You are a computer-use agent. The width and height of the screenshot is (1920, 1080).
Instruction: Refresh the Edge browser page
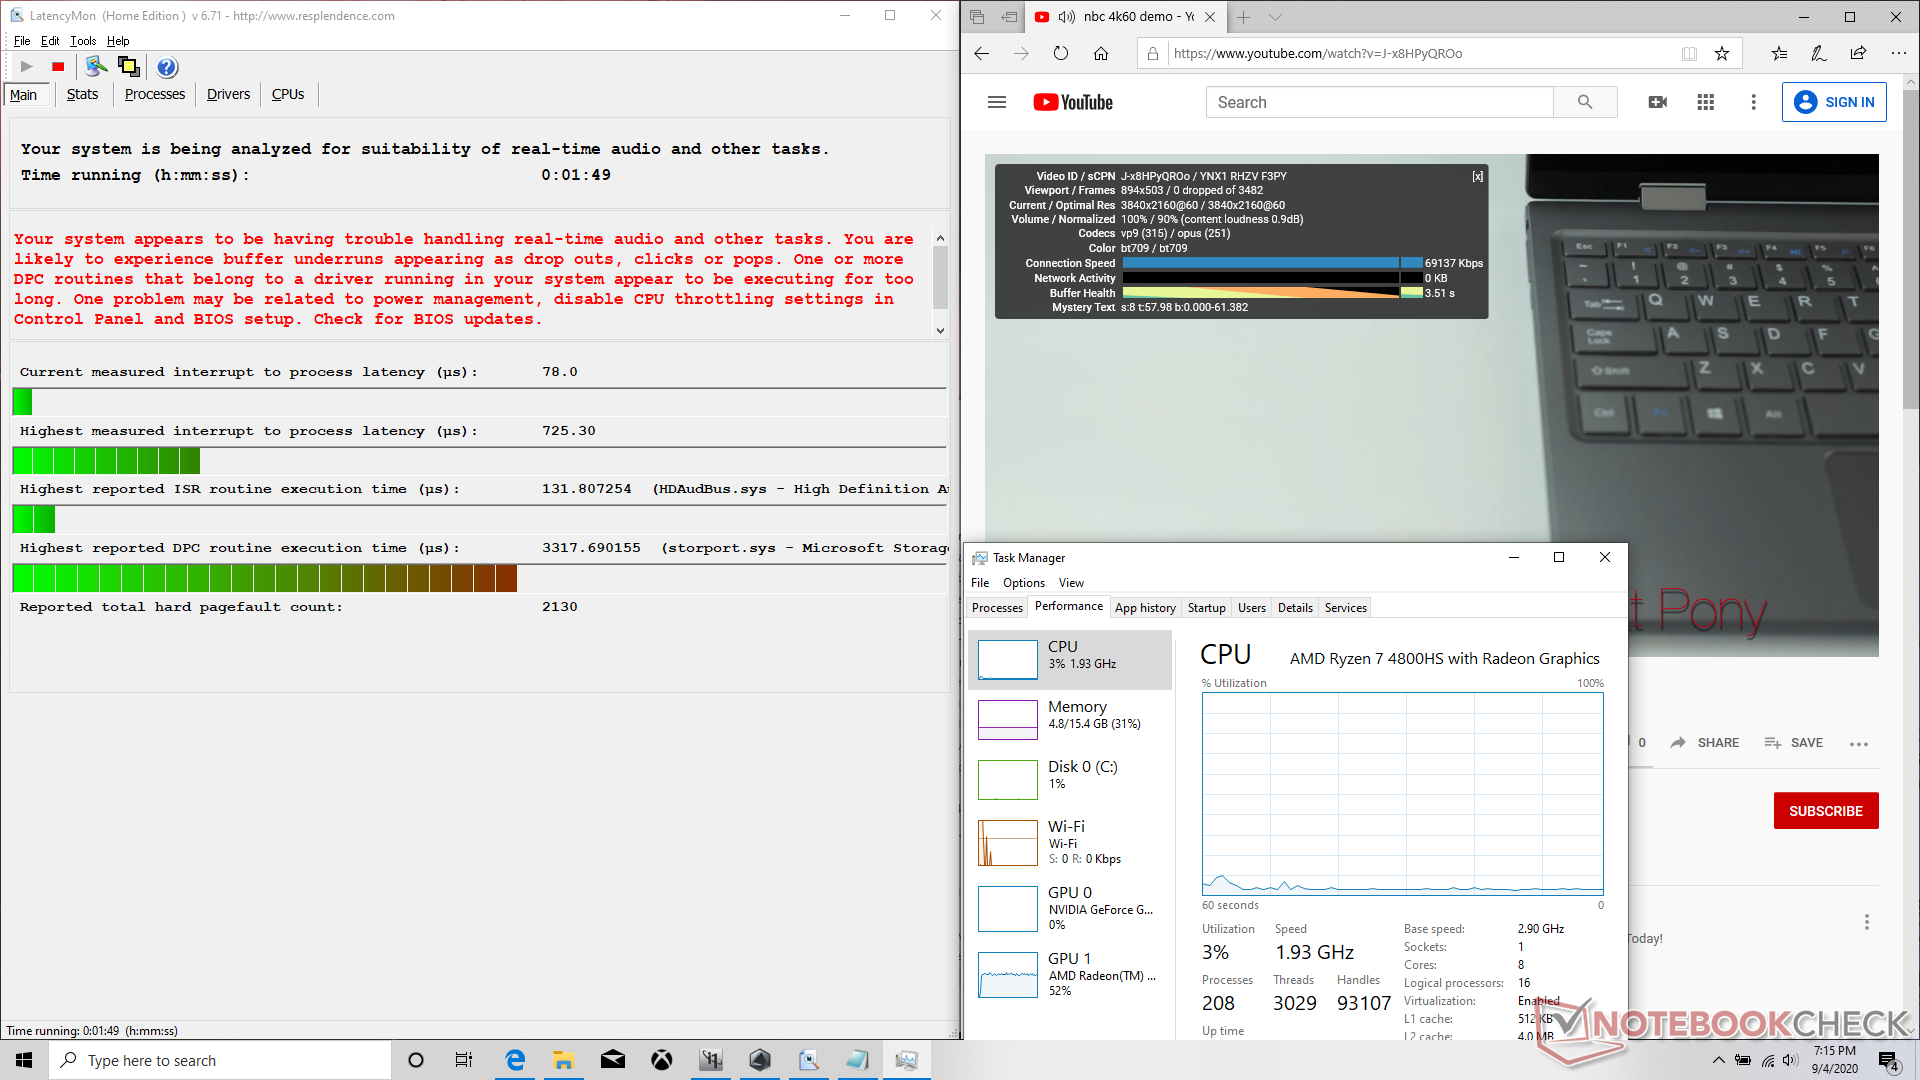(1061, 54)
